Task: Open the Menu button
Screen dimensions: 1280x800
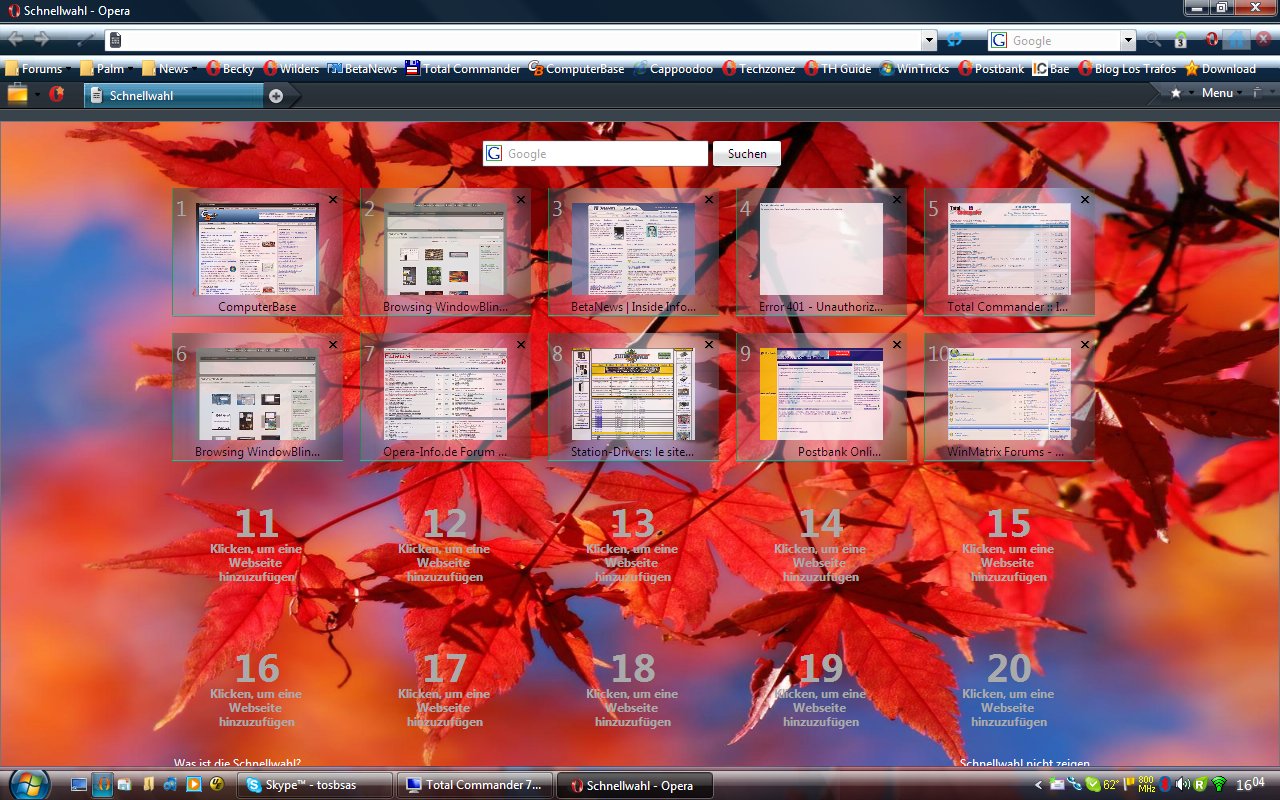Action: (1217, 93)
